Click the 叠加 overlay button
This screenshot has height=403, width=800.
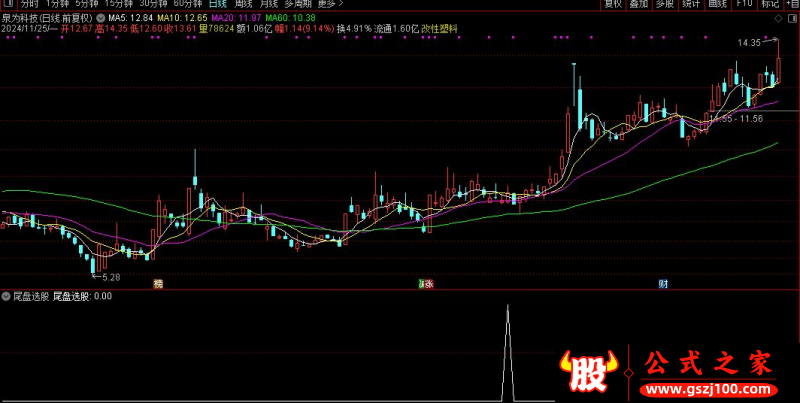click(x=639, y=5)
